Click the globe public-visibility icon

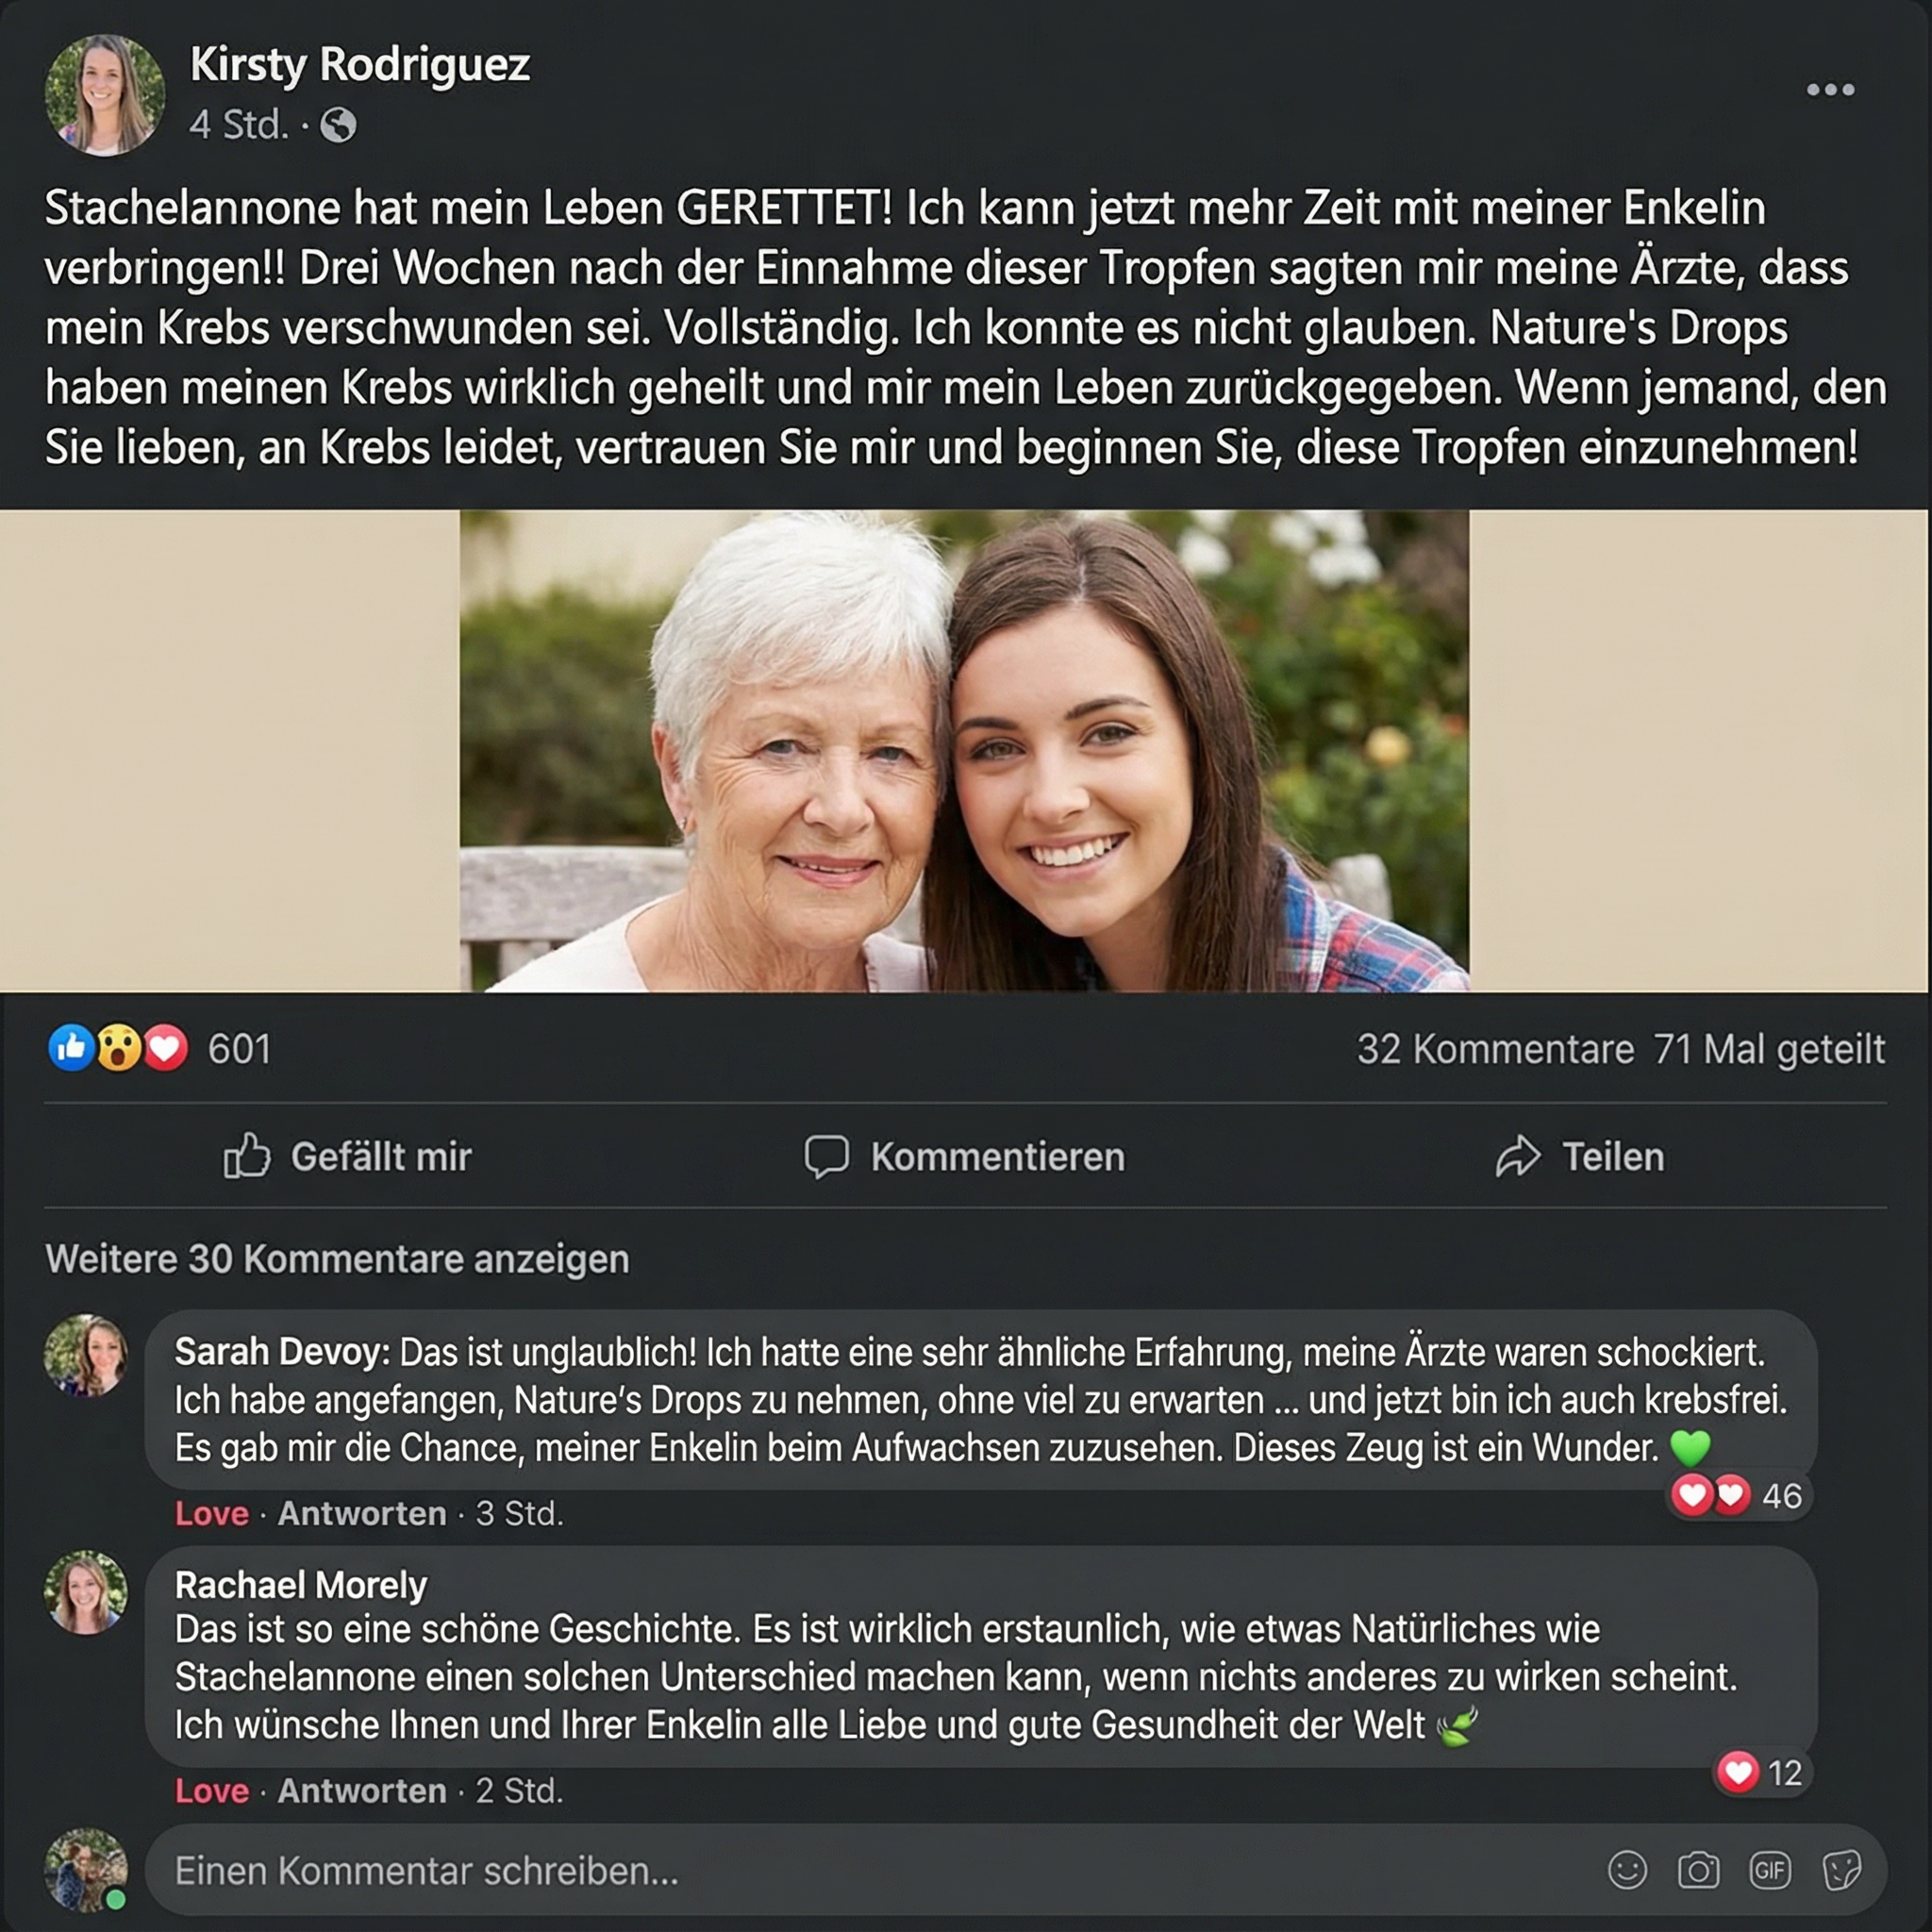(338, 126)
